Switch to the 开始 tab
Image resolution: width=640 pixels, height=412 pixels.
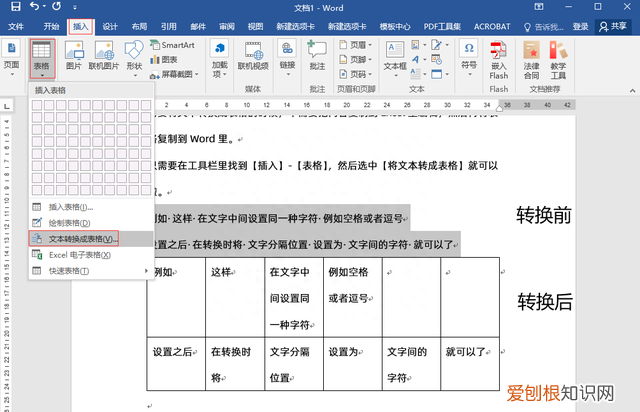pos(51,27)
